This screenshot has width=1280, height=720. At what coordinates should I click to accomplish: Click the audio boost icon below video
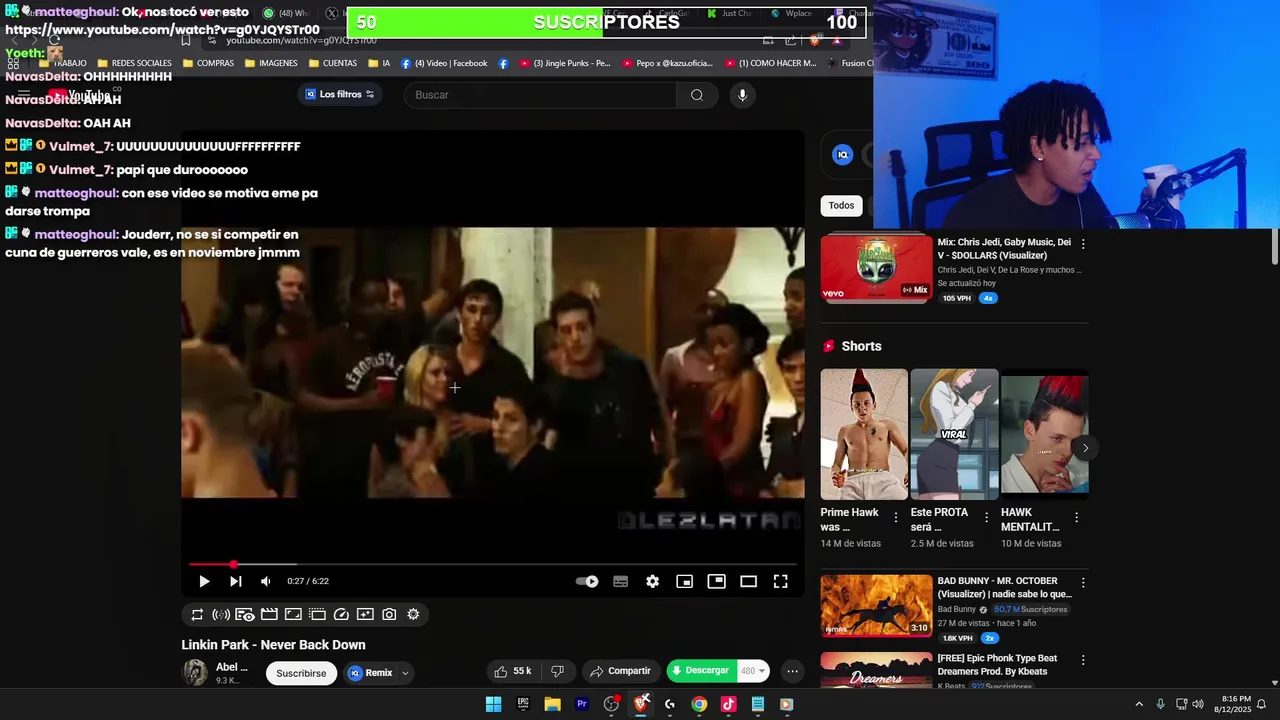coord(221,614)
